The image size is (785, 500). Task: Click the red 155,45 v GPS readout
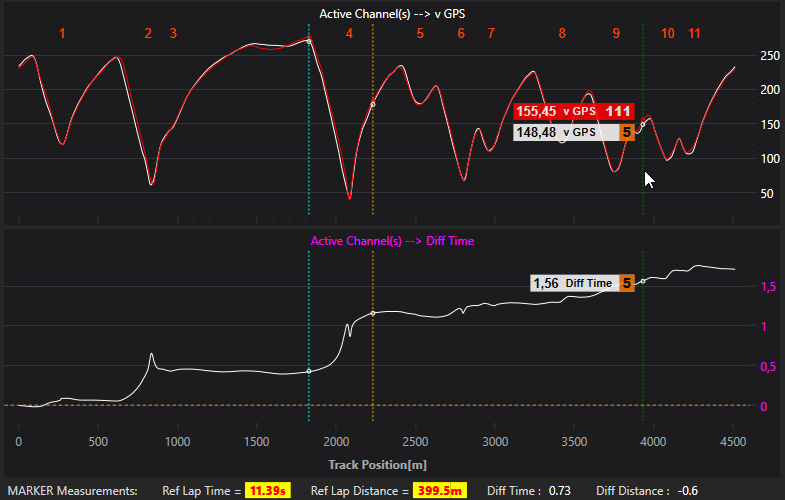point(556,111)
